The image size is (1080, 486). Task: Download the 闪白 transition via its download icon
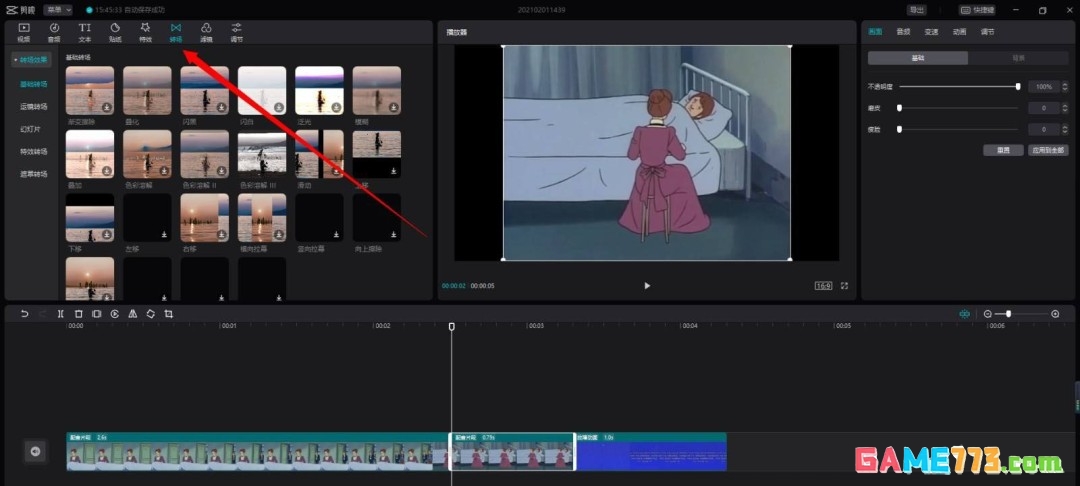(x=279, y=107)
